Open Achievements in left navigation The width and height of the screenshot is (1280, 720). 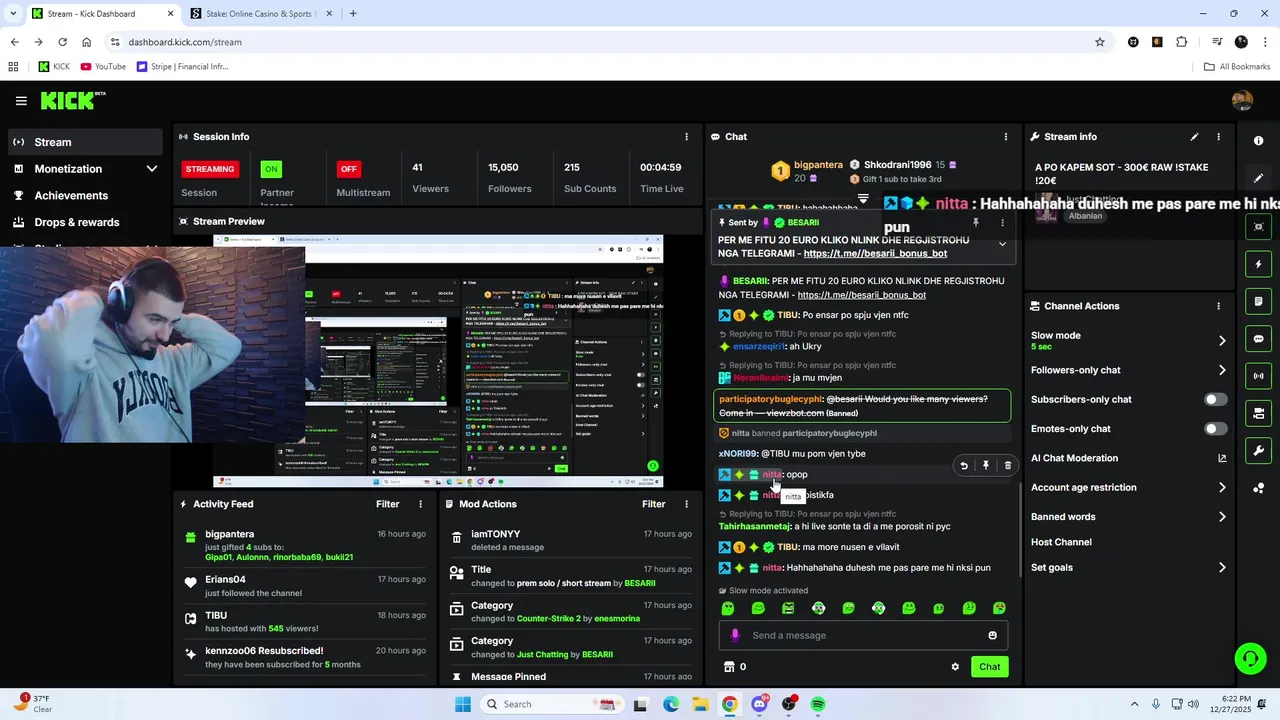85,195
